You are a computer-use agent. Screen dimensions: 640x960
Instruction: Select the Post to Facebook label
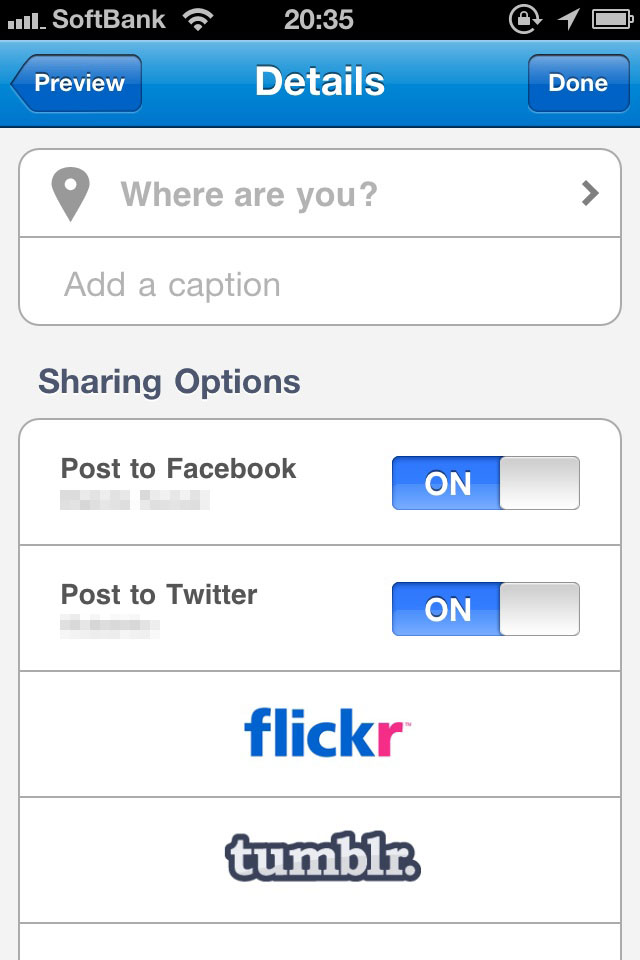[x=179, y=469]
